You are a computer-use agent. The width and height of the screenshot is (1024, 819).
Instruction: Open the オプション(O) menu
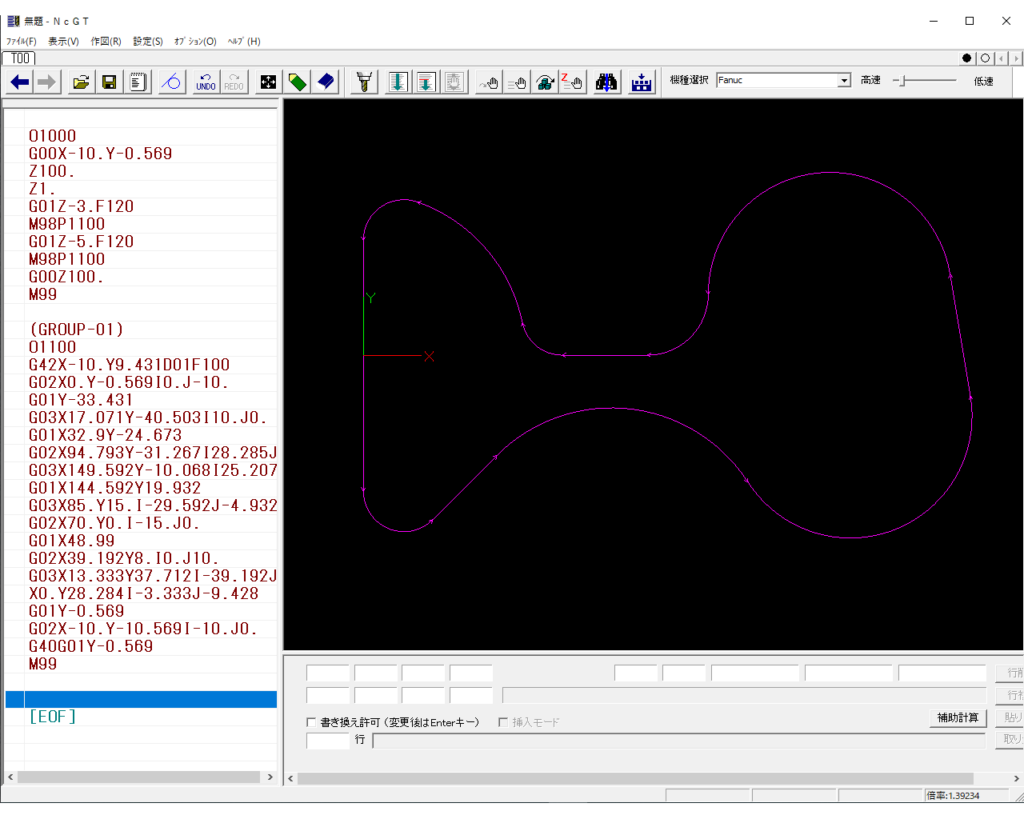coord(195,41)
